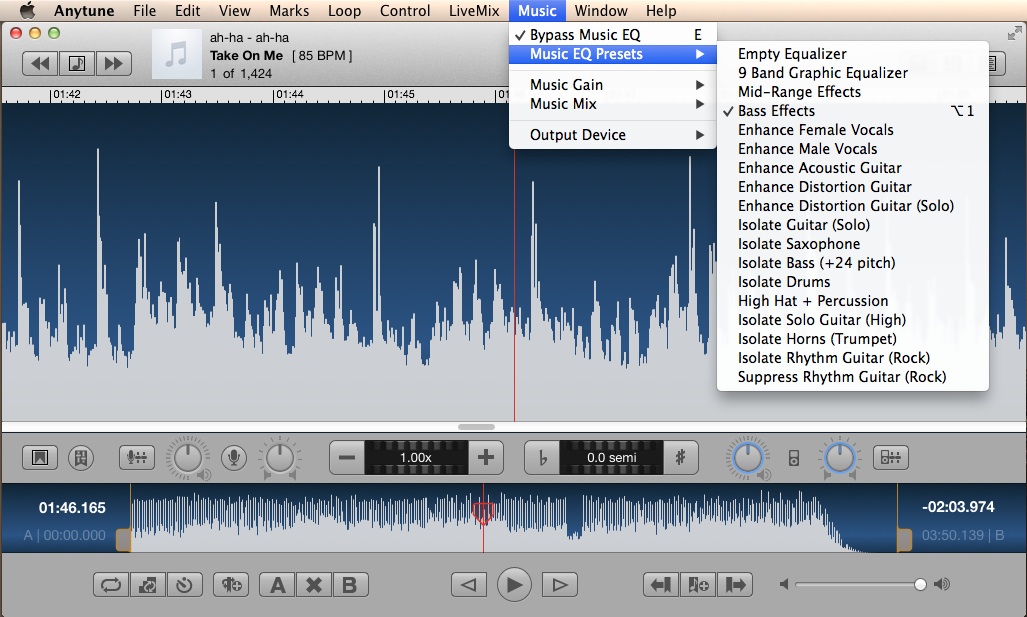Image resolution: width=1027 pixels, height=617 pixels.
Task: Click the step-loop button
Action: tap(148, 584)
